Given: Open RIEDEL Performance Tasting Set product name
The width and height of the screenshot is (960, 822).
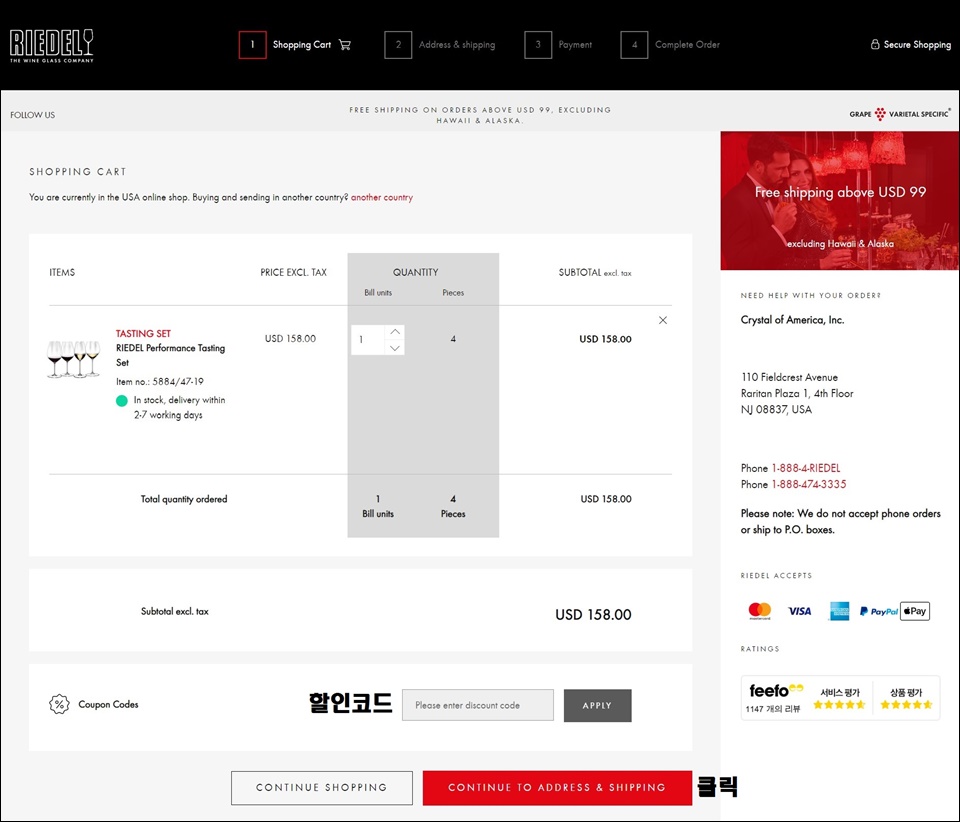Looking at the screenshot, I should point(170,355).
